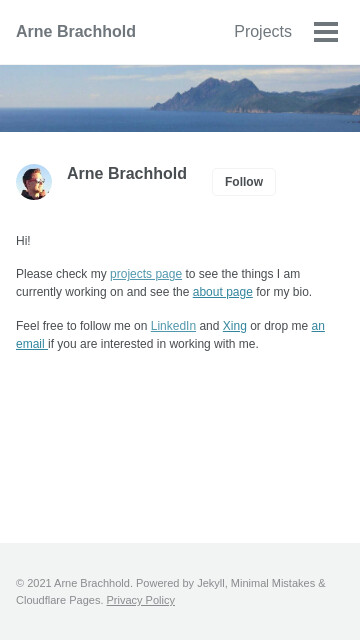
Task: Click the 'Feel free to follow me' paragraph
Action: click(170, 335)
